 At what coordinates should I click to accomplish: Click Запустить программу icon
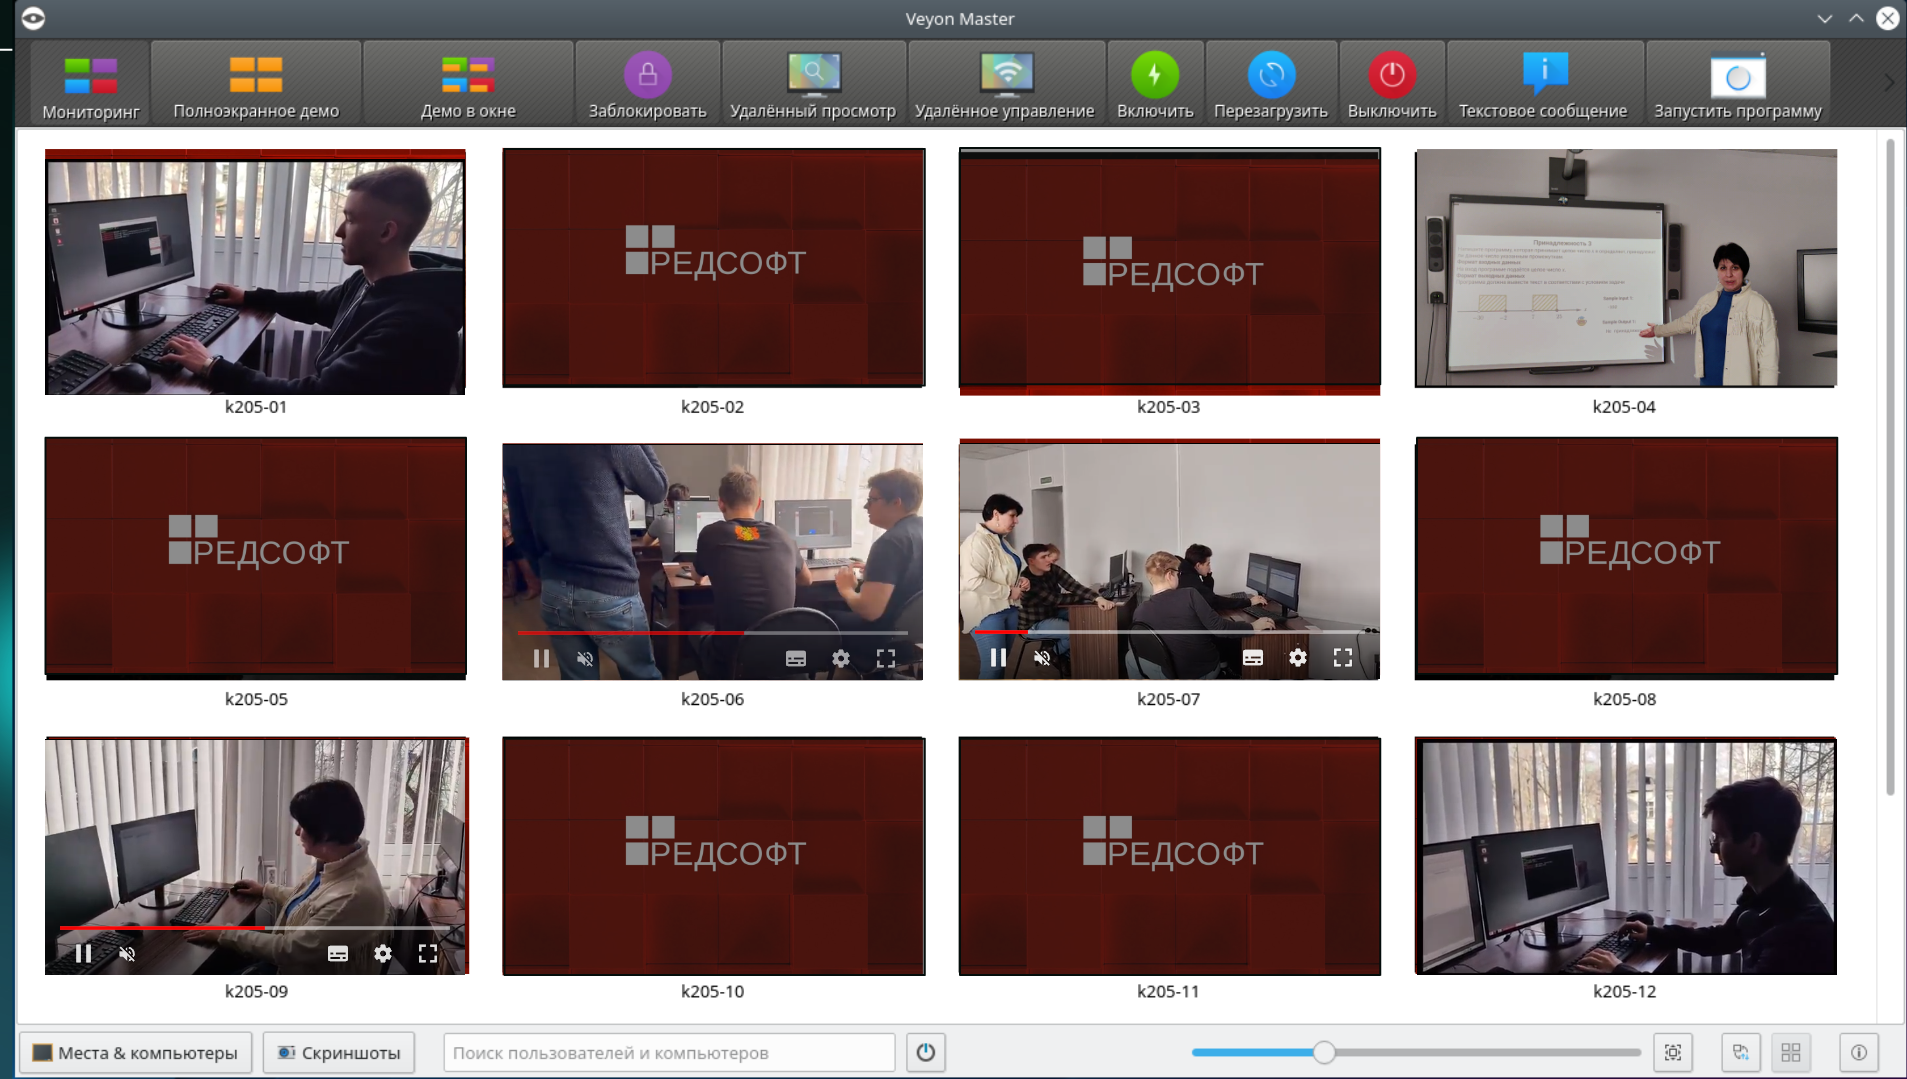[x=1738, y=75]
